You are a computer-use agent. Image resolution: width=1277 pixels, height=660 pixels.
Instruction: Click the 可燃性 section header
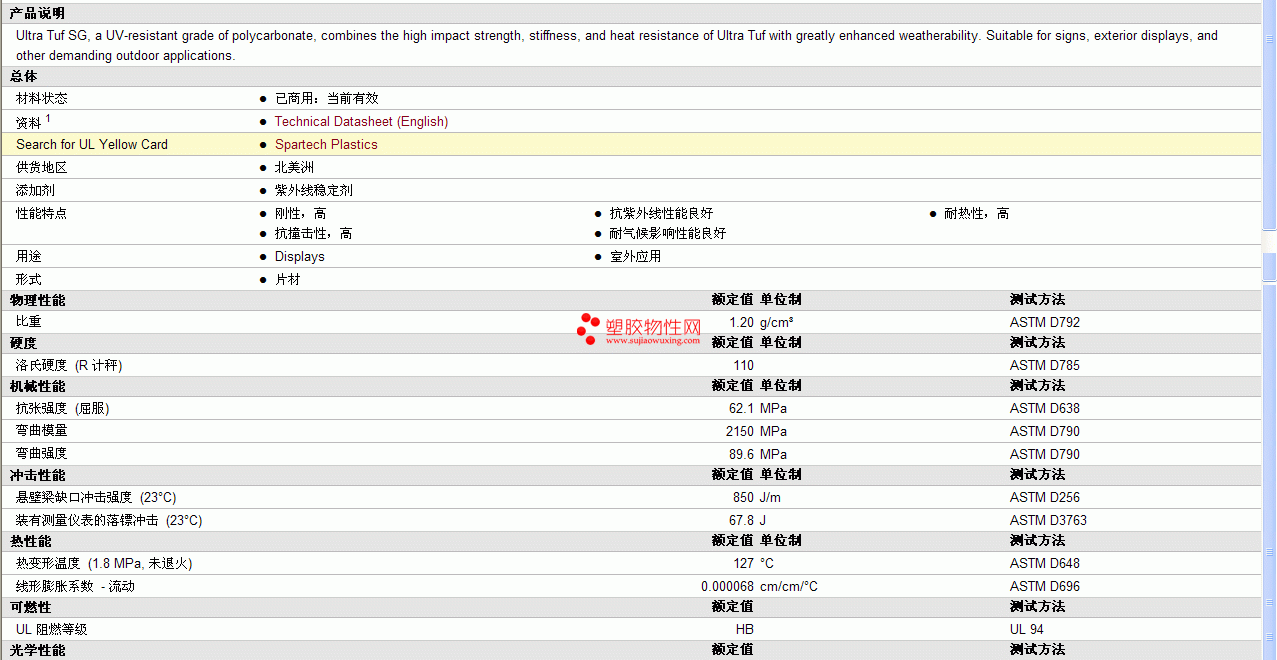pos(31,607)
